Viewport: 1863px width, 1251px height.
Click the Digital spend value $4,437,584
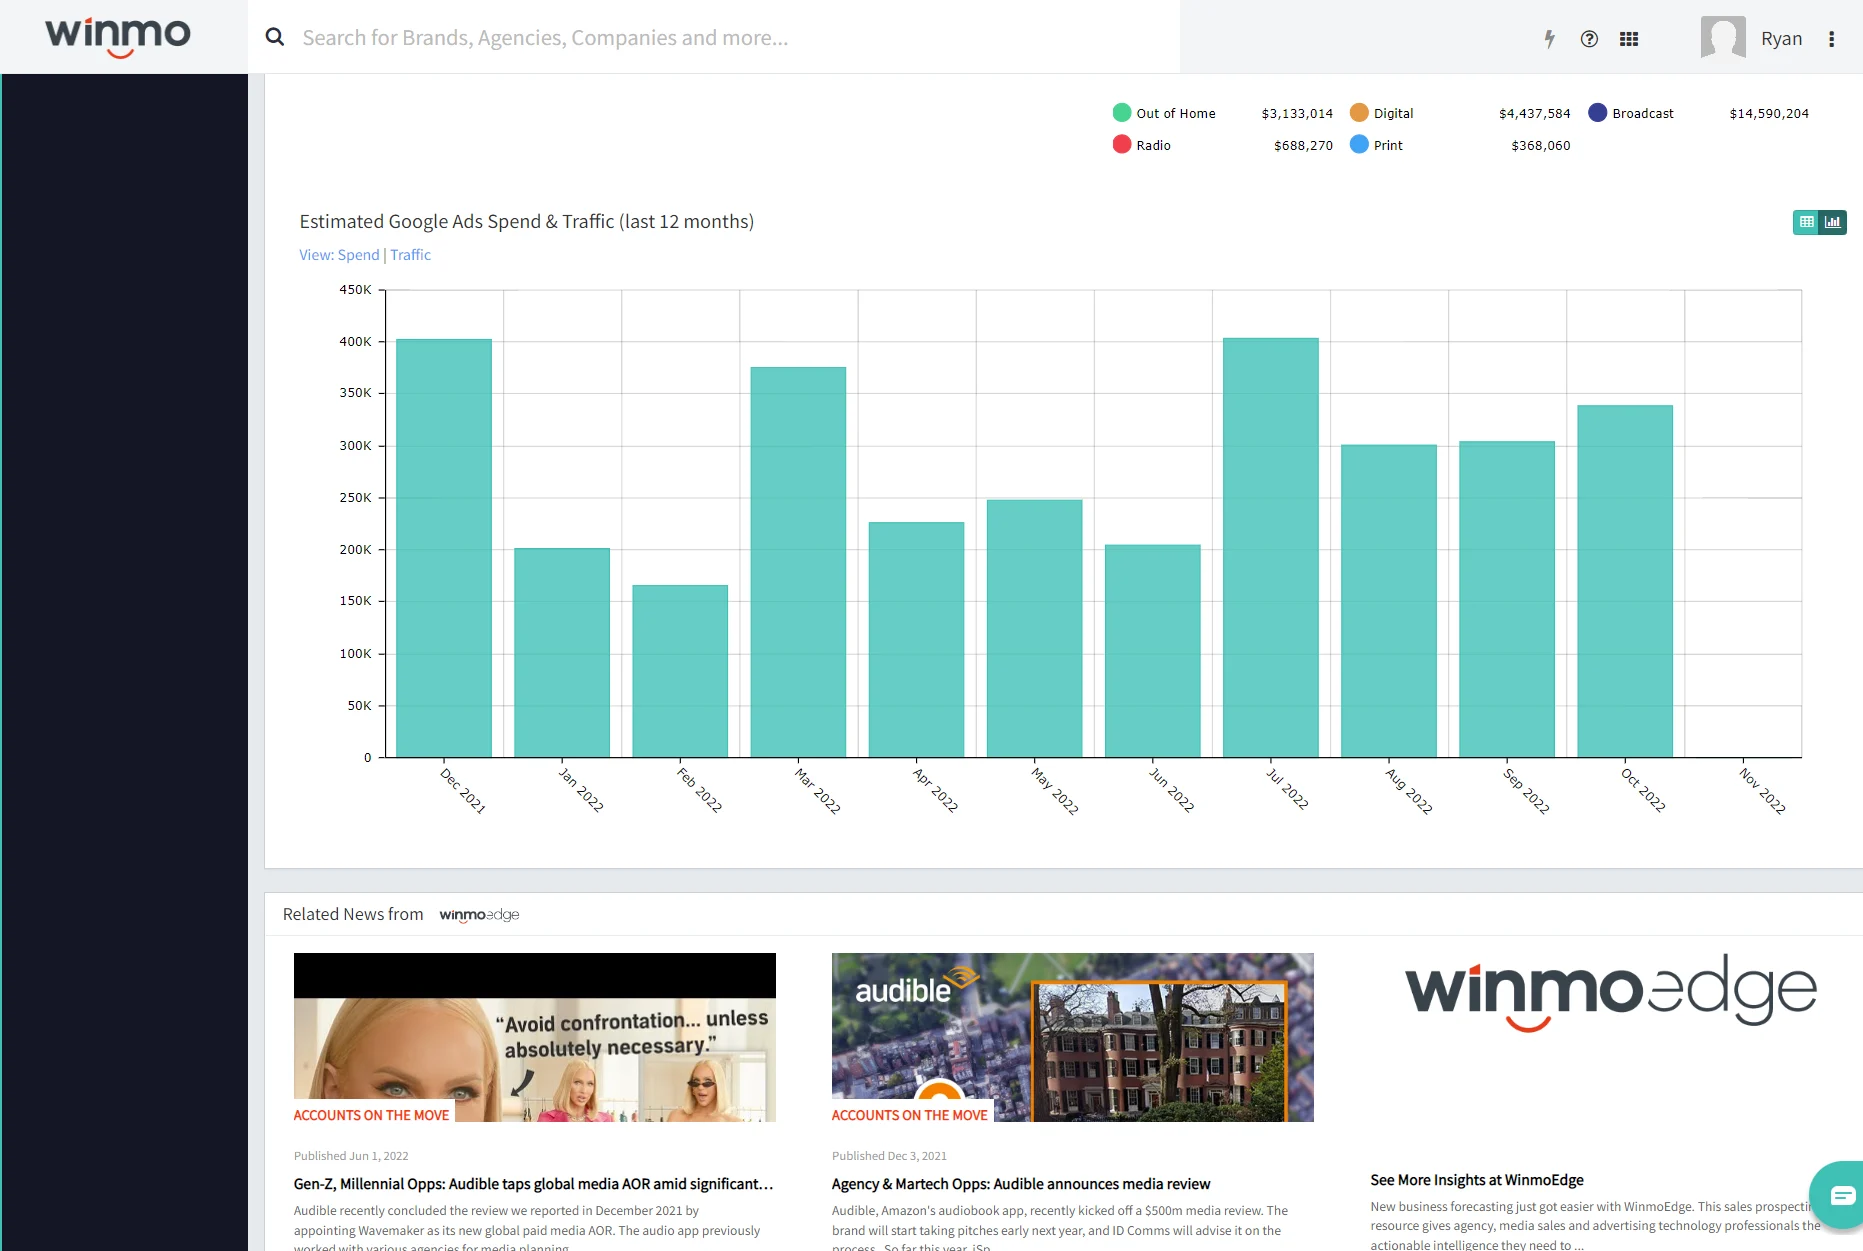point(1534,113)
